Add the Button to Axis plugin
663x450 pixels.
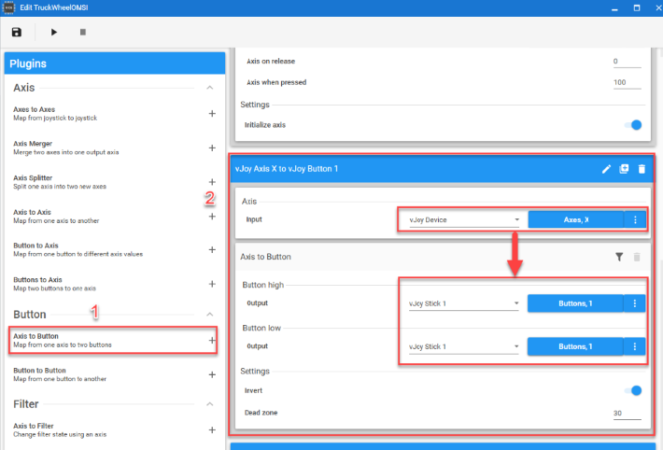pos(212,250)
